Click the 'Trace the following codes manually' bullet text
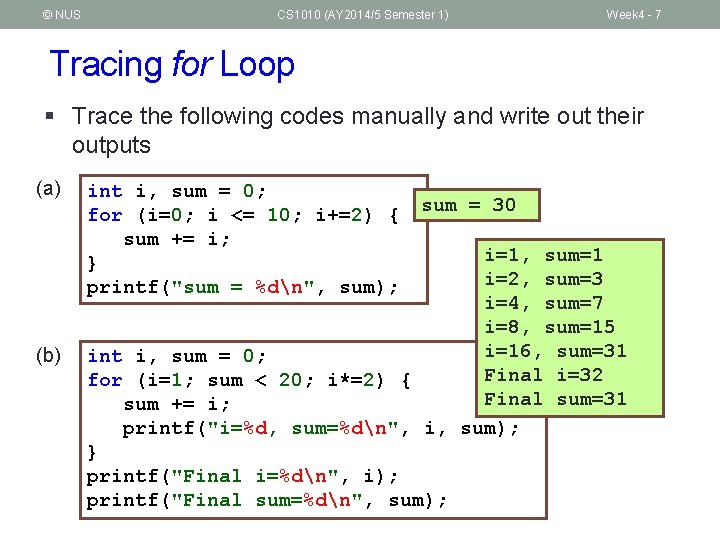Screen dimensions: 720x540 (358, 130)
